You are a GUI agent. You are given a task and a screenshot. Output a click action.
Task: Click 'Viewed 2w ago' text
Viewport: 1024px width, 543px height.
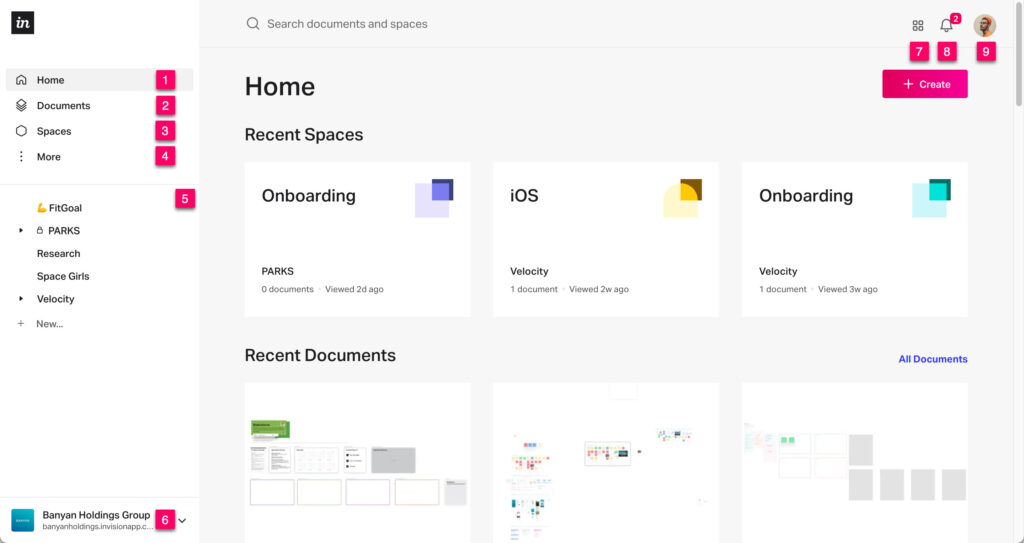(x=598, y=289)
